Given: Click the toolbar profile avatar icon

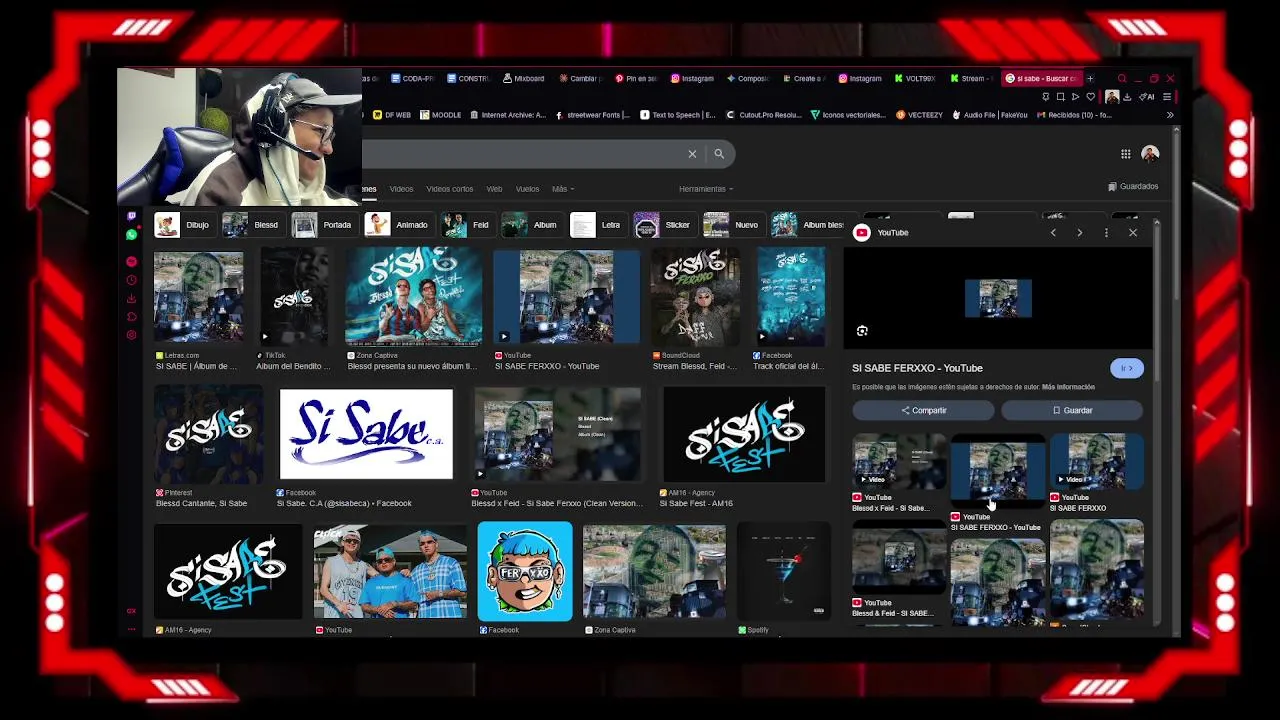Looking at the screenshot, I should coord(1111,97).
